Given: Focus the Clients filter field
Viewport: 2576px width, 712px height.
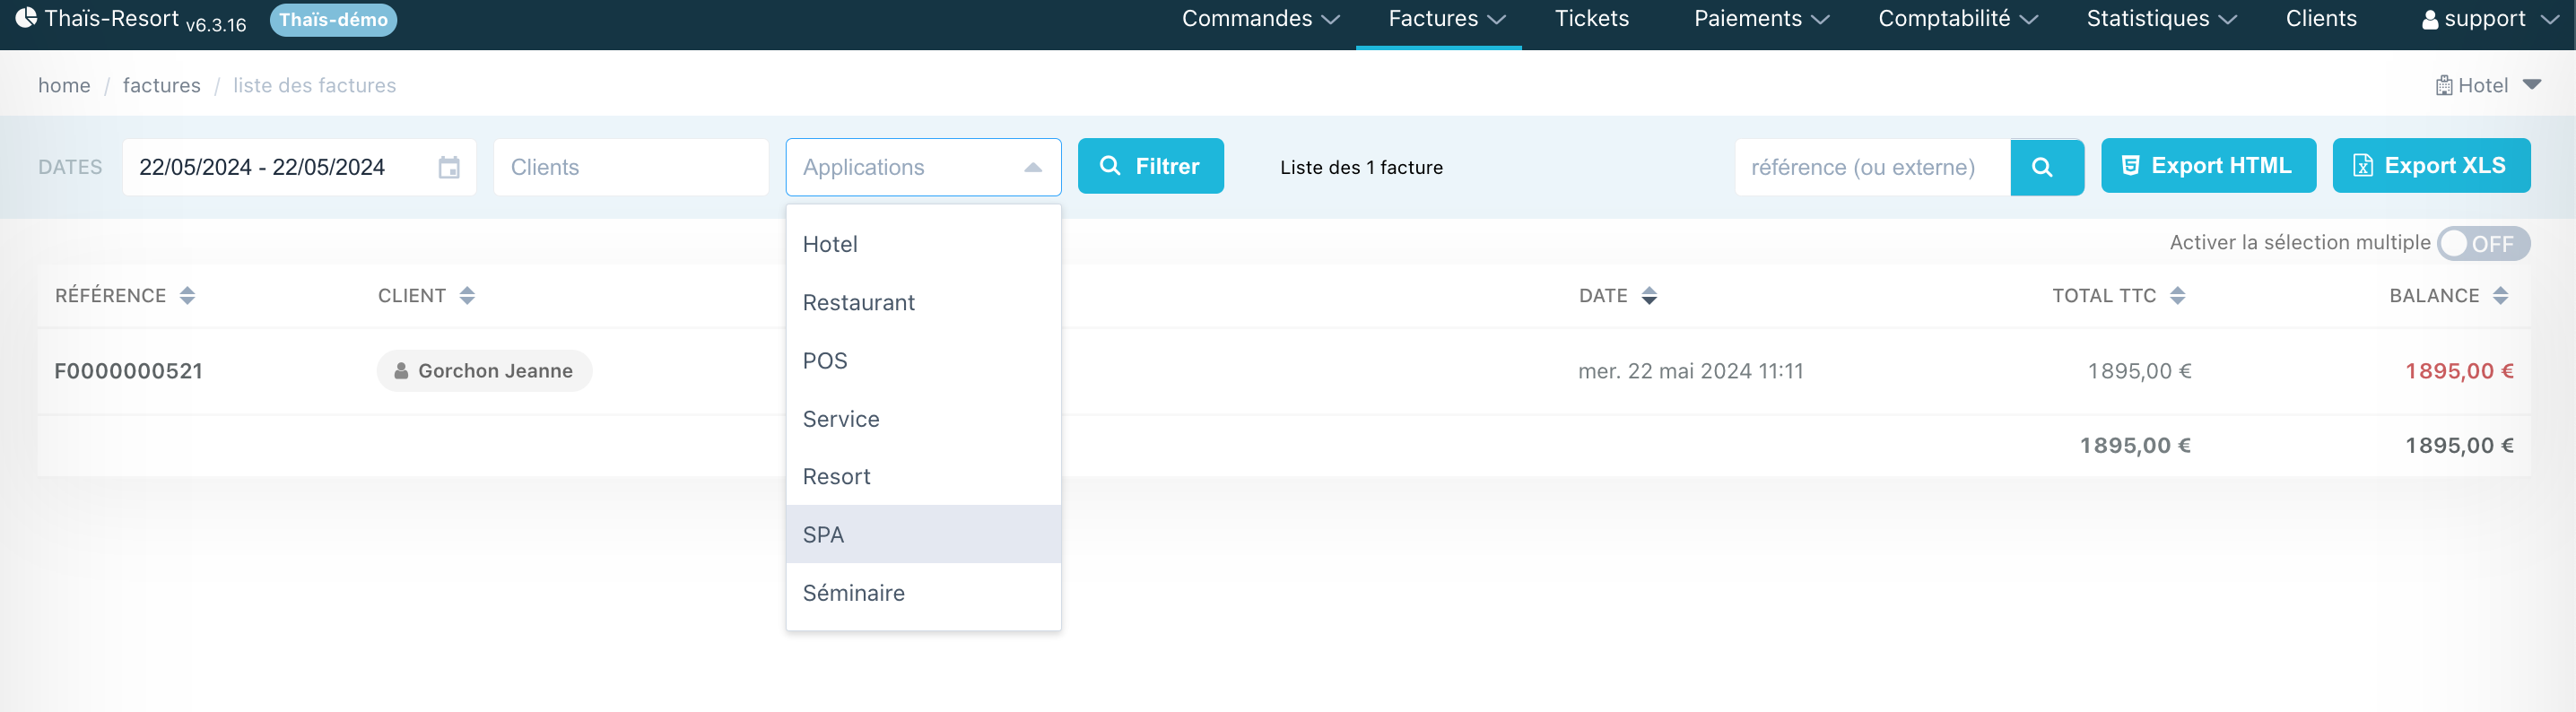Looking at the screenshot, I should pos(631,167).
